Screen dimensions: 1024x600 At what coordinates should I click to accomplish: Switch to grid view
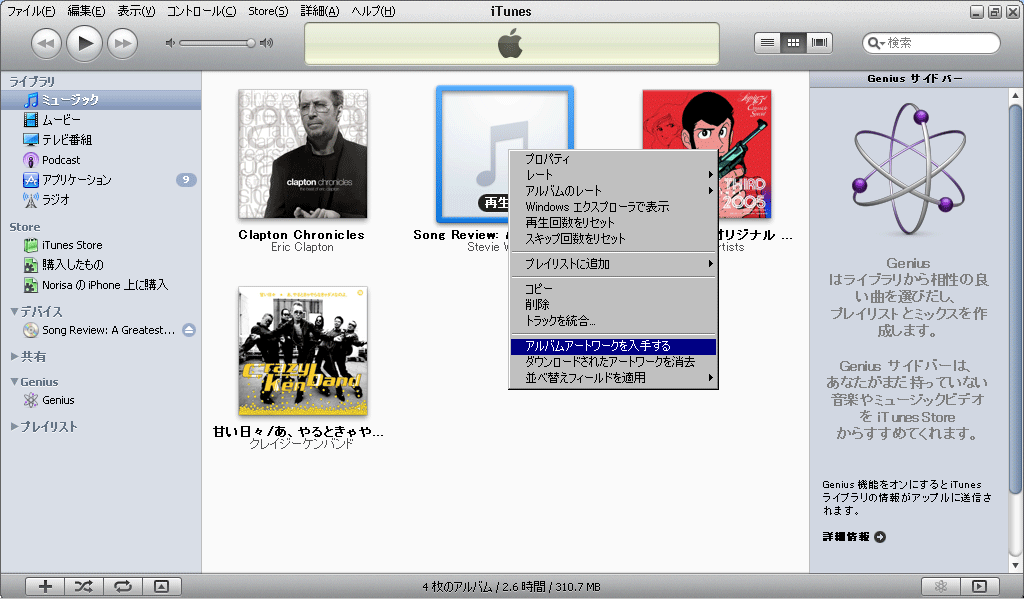point(793,43)
